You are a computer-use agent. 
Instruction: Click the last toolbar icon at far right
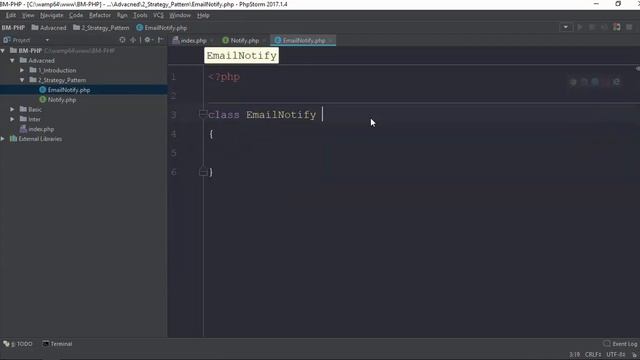[x=629, y=27]
